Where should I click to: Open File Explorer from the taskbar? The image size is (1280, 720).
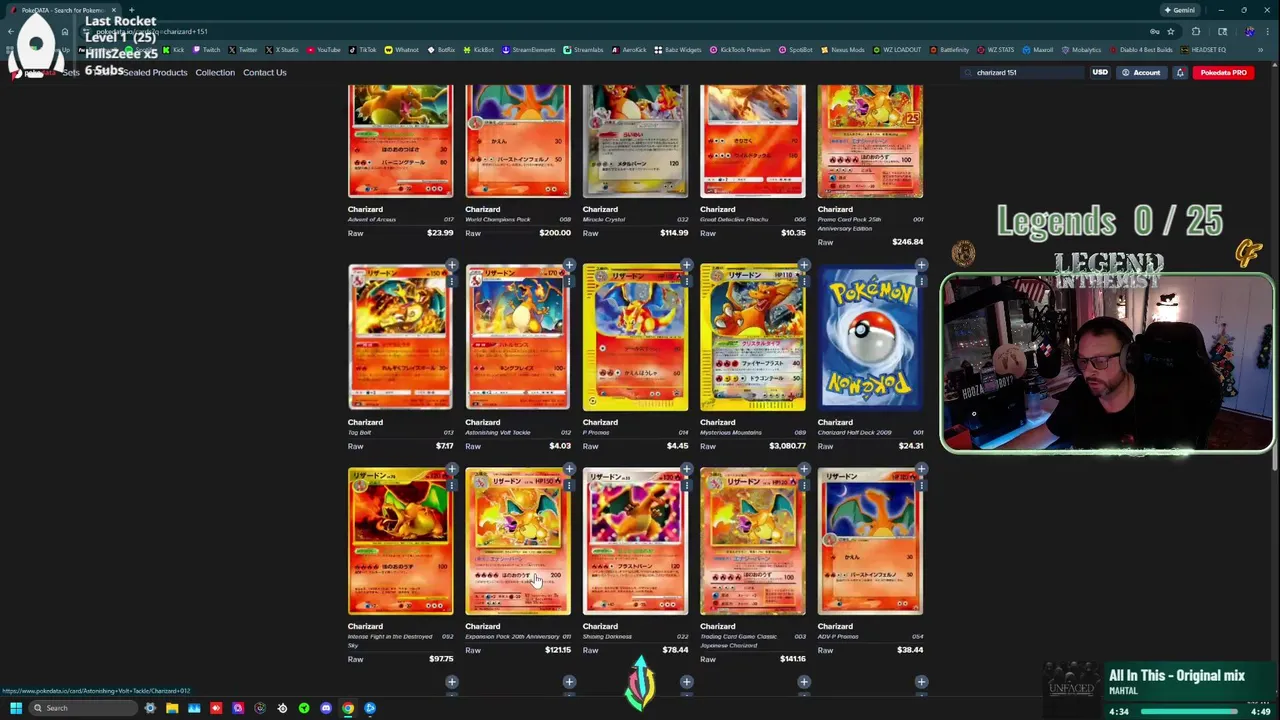pyautogui.click(x=172, y=708)
